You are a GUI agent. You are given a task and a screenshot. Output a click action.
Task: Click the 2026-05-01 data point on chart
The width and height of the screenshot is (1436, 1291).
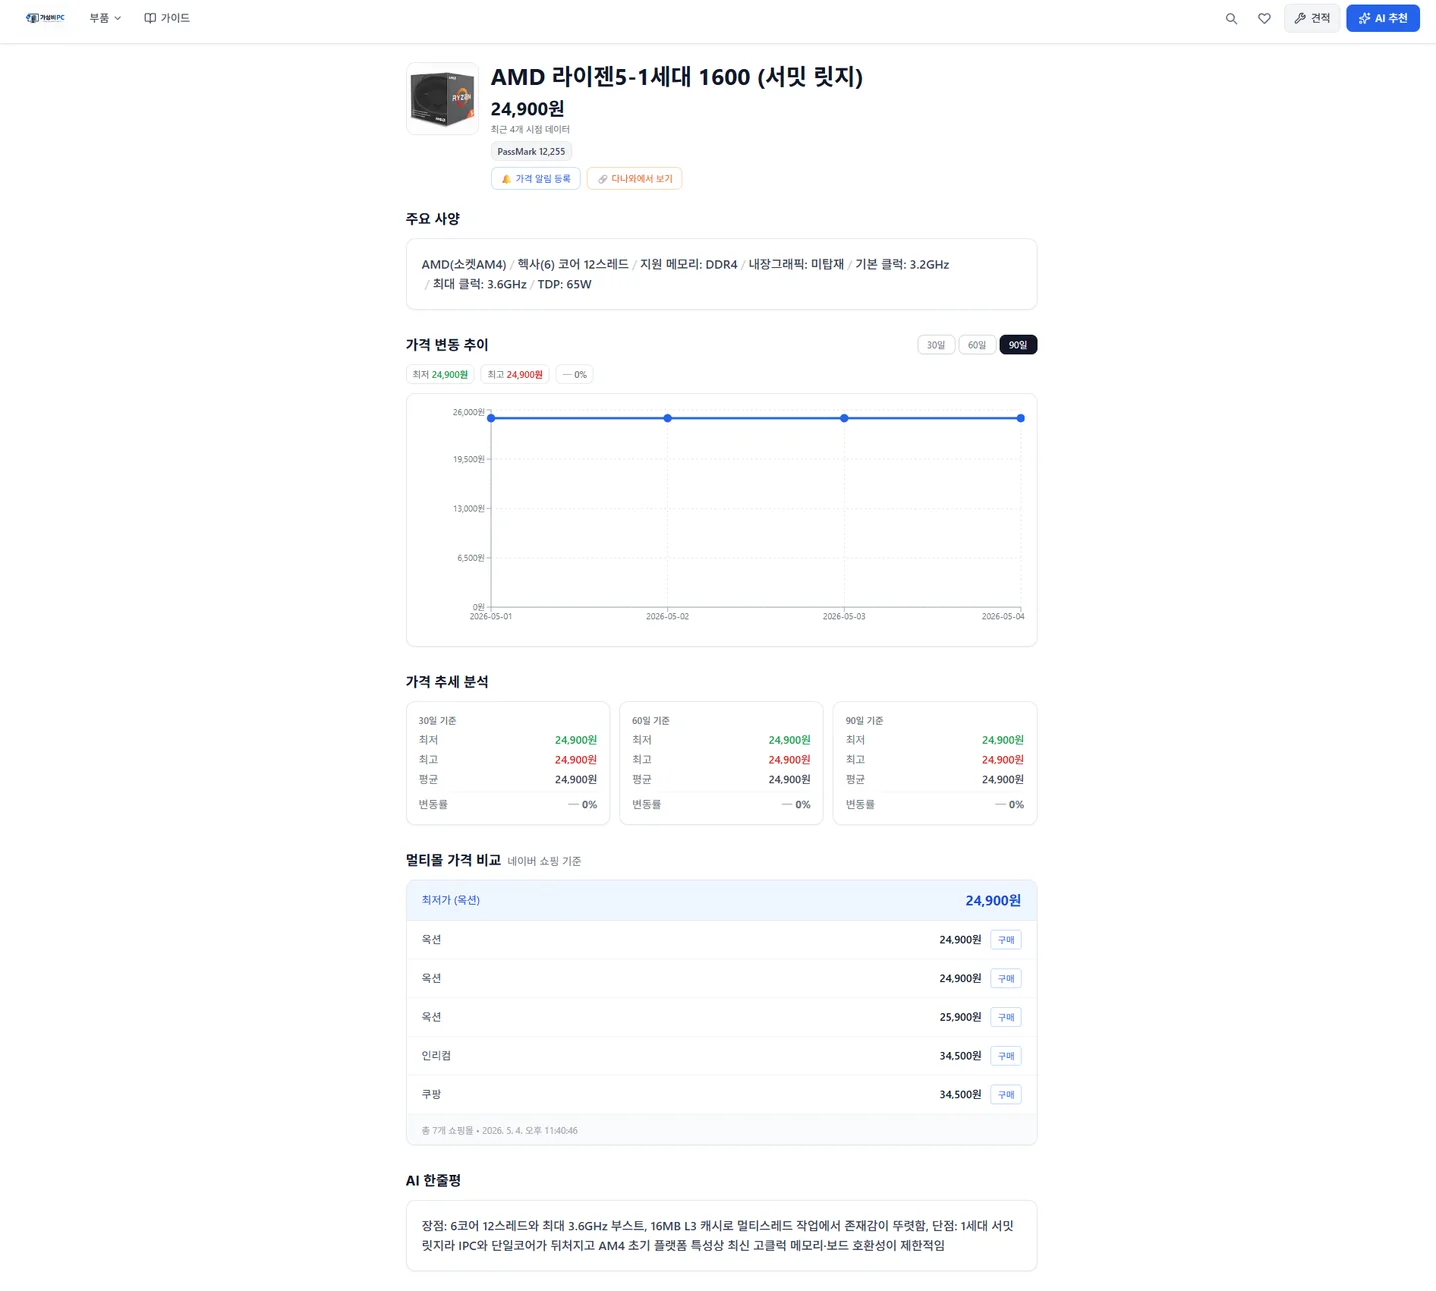[491, 418]
